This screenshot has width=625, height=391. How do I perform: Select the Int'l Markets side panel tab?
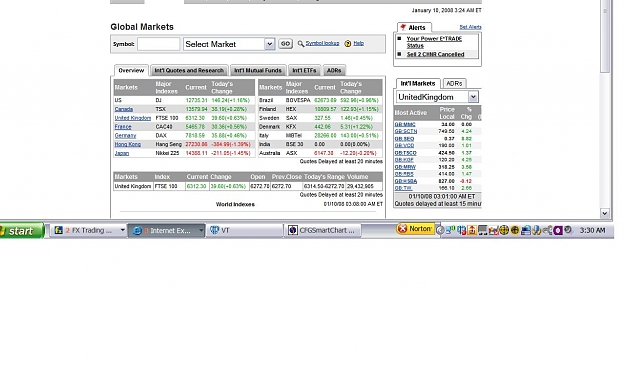pos(418,83)
